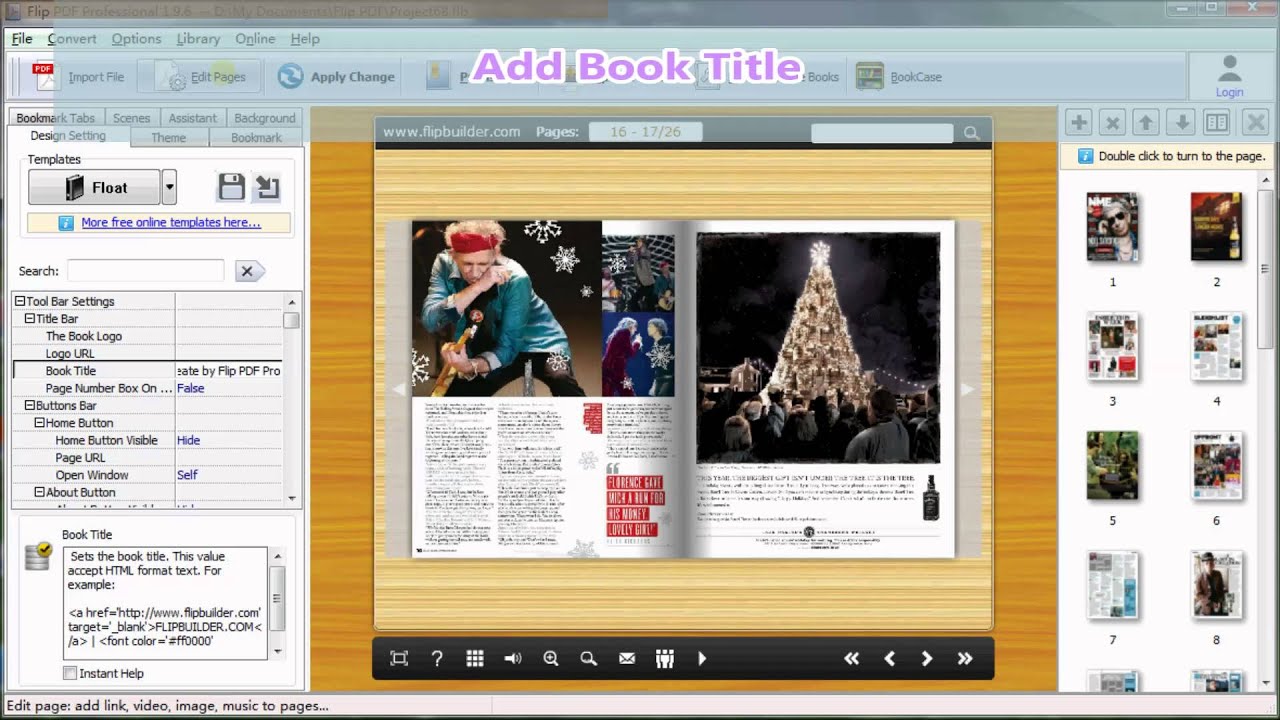Collapse the Buttons Bar tree node
Screen dimensions: 1280x720
click(x=29, y=405)
